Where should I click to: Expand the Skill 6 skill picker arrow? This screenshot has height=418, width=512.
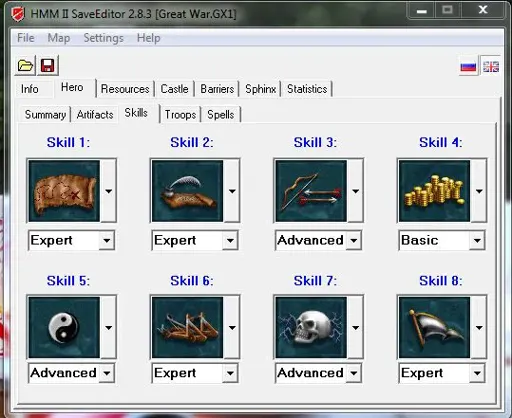[232, 327]
